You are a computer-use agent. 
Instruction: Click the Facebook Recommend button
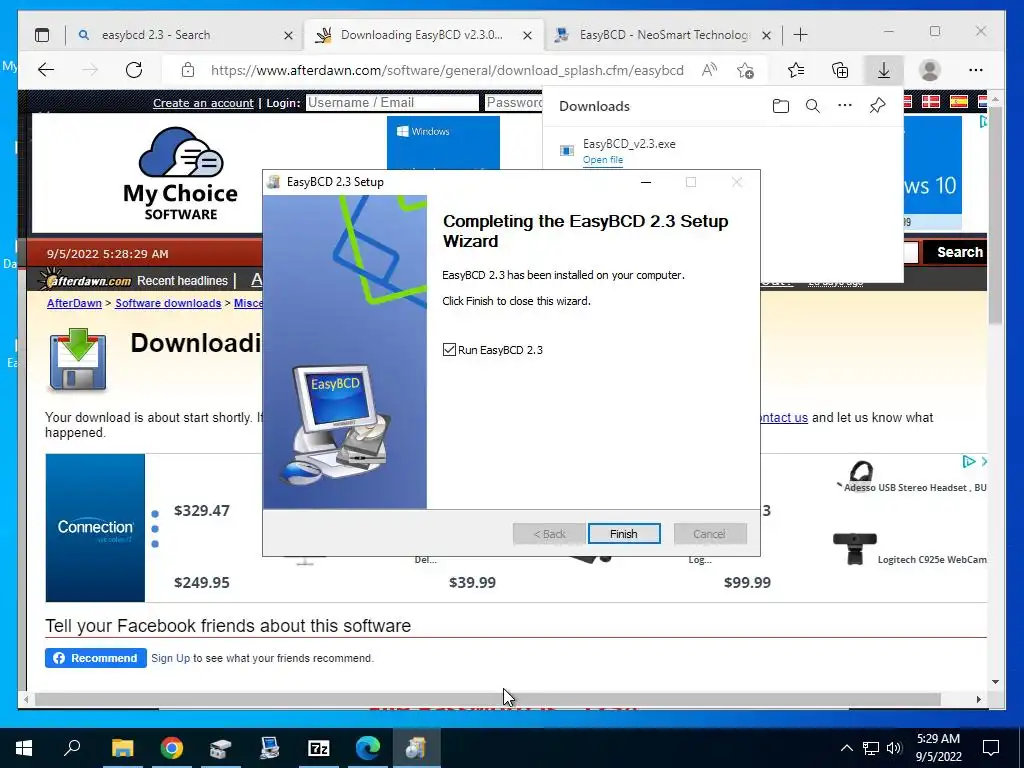(x=96, y=658)
